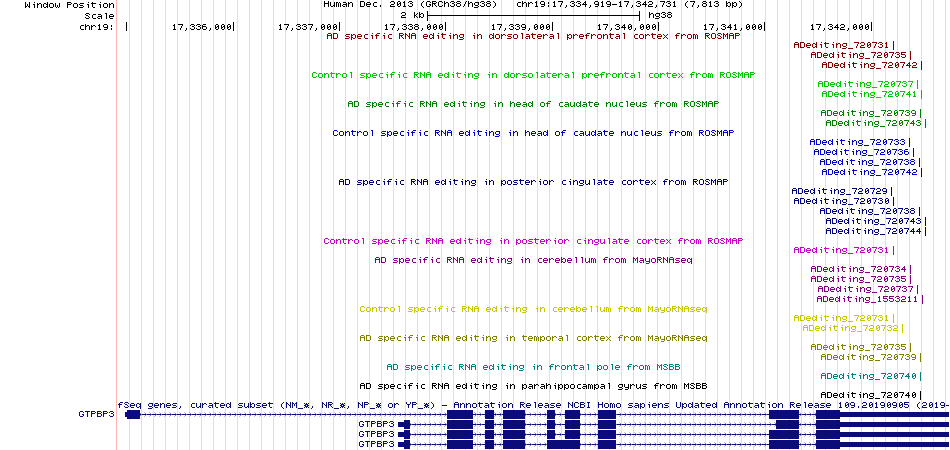Click AD parahippocampal gyrus MSBB track title
This screenshot has height=450, width=950.
click(533, 386)
